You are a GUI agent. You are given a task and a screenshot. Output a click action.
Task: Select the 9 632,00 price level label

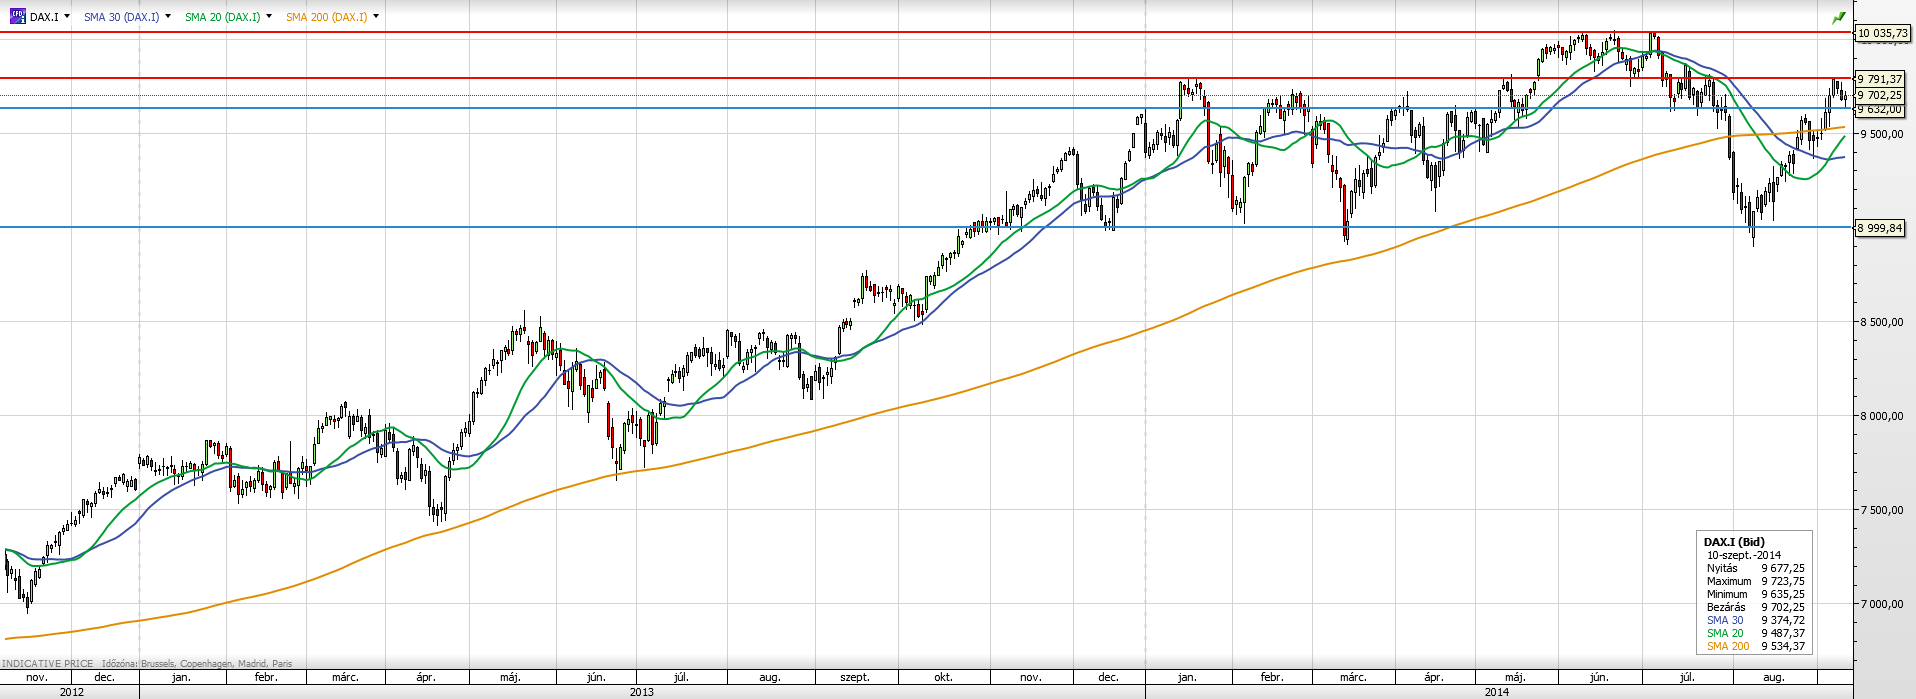click(1880, 109)
